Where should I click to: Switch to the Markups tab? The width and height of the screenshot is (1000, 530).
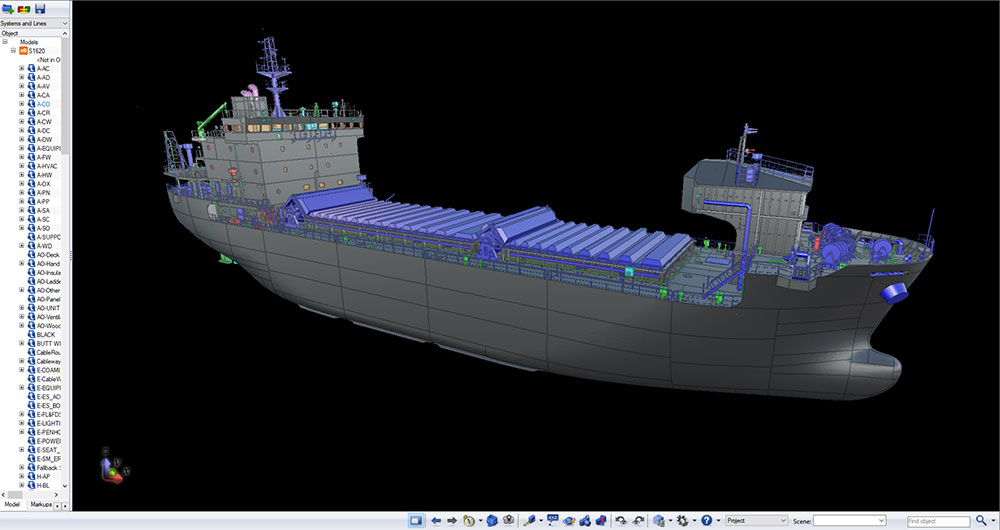[x=41, y=506]
